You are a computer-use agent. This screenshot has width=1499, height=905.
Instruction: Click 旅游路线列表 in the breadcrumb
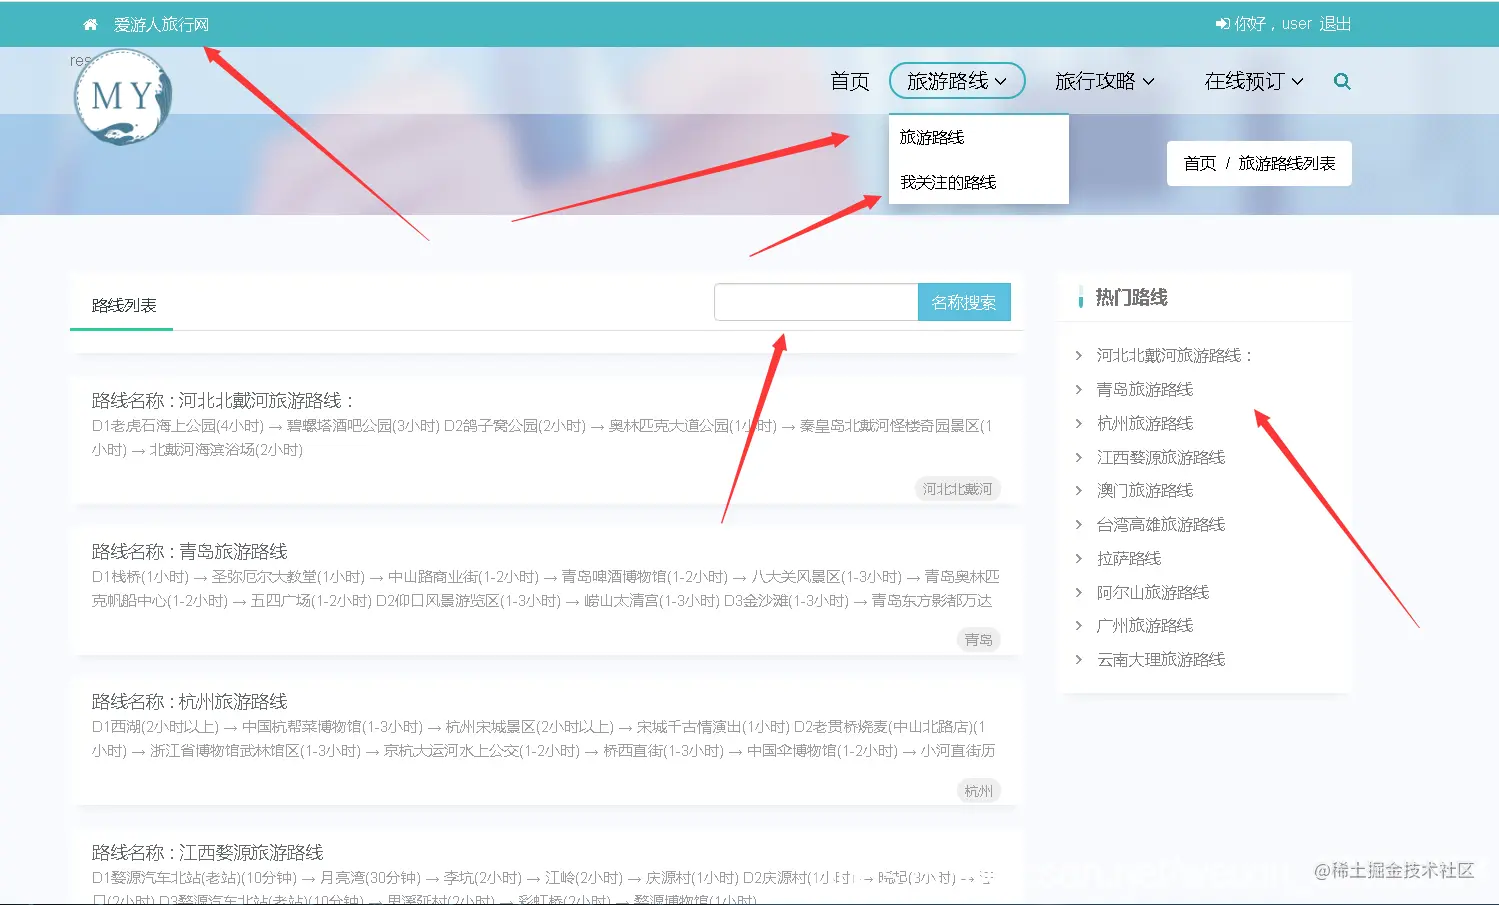coord(1287,163)
